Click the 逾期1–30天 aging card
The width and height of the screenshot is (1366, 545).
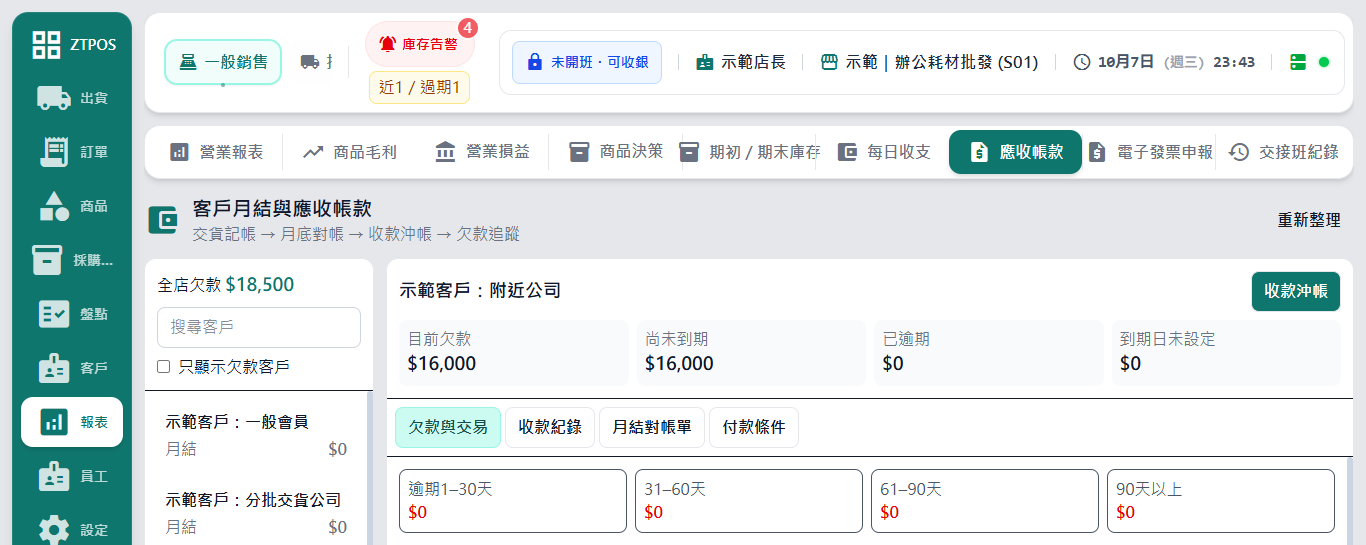tap(513, 501)
